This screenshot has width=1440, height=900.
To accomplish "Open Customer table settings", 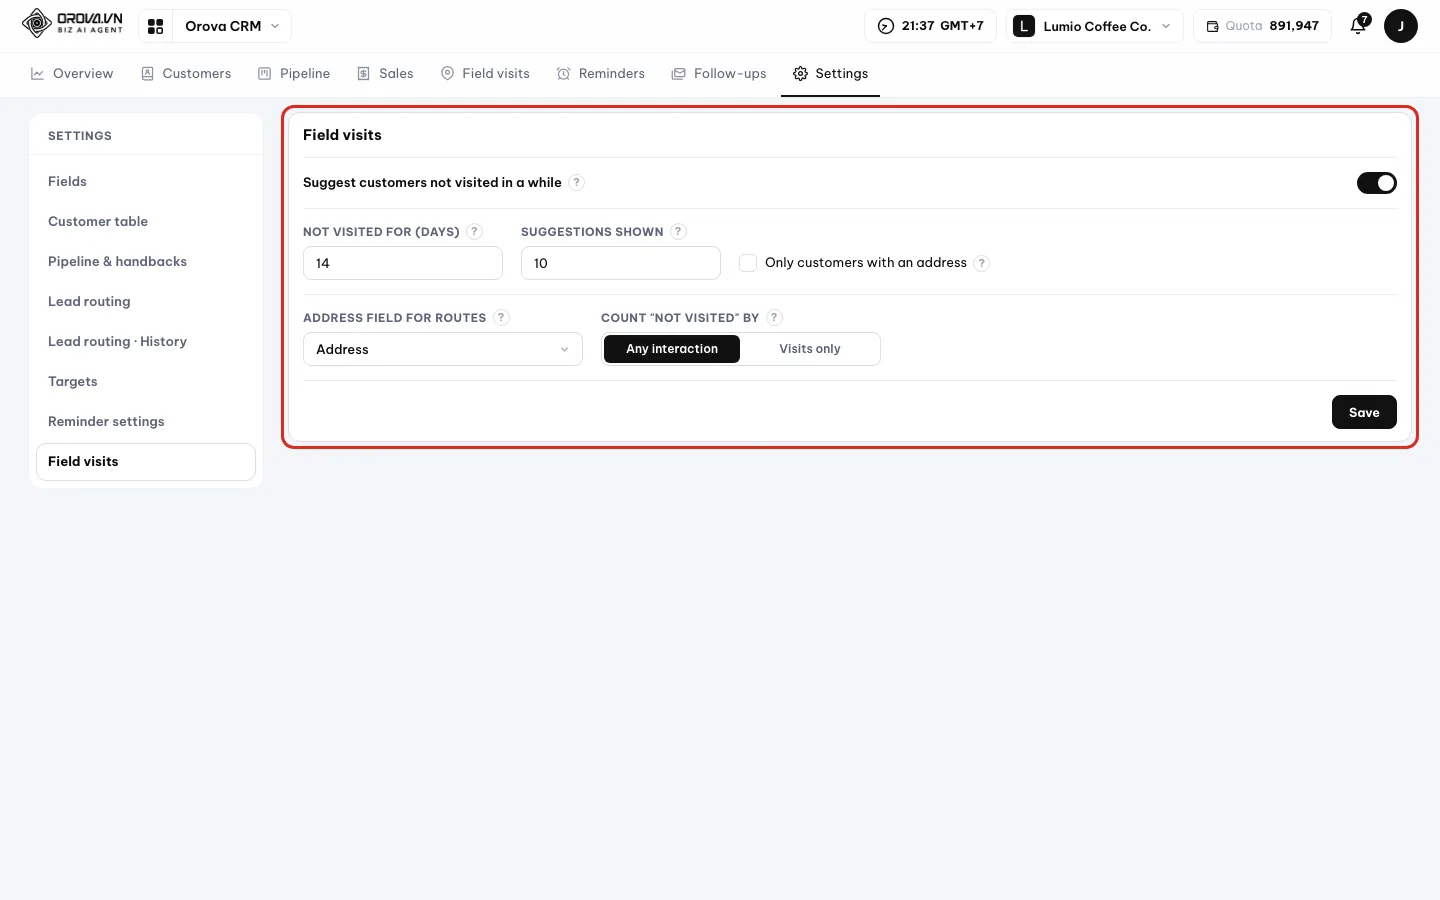I will pyautogui.click(x=146, y=221).
